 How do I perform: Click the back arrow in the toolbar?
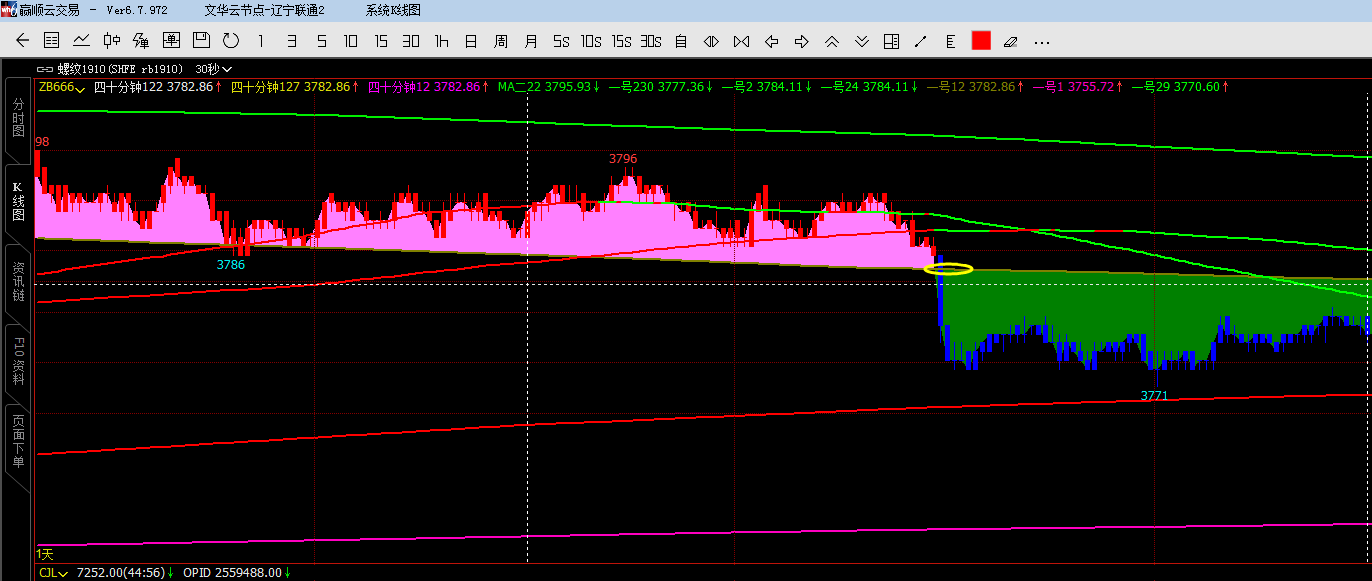point(22,41)
